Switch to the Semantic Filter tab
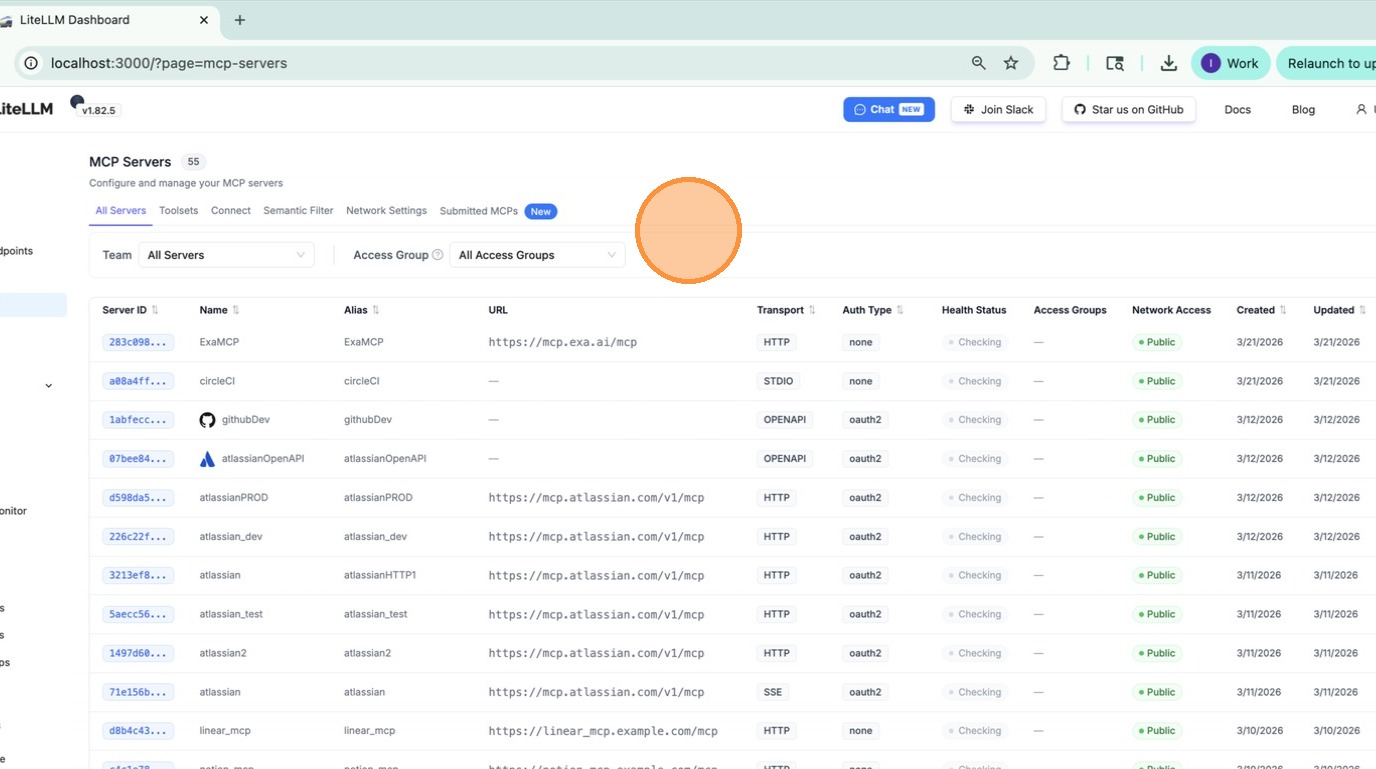 [x=298, y=211]
